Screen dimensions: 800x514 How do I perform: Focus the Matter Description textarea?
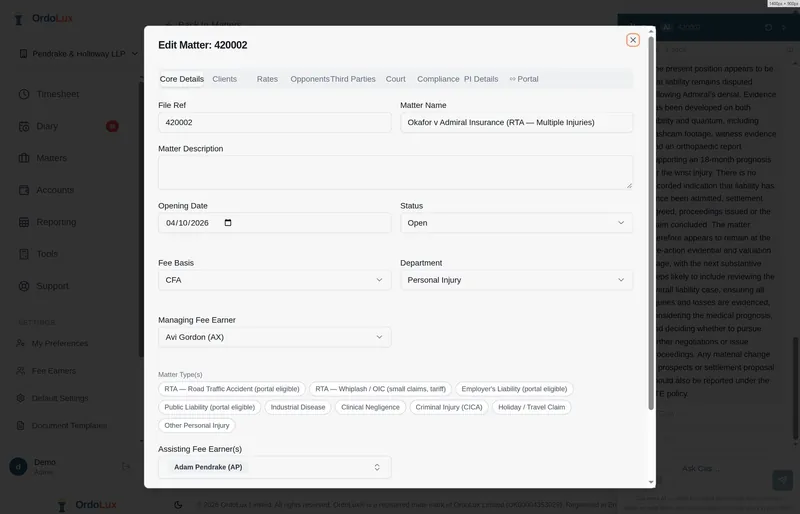coord(395,173)
